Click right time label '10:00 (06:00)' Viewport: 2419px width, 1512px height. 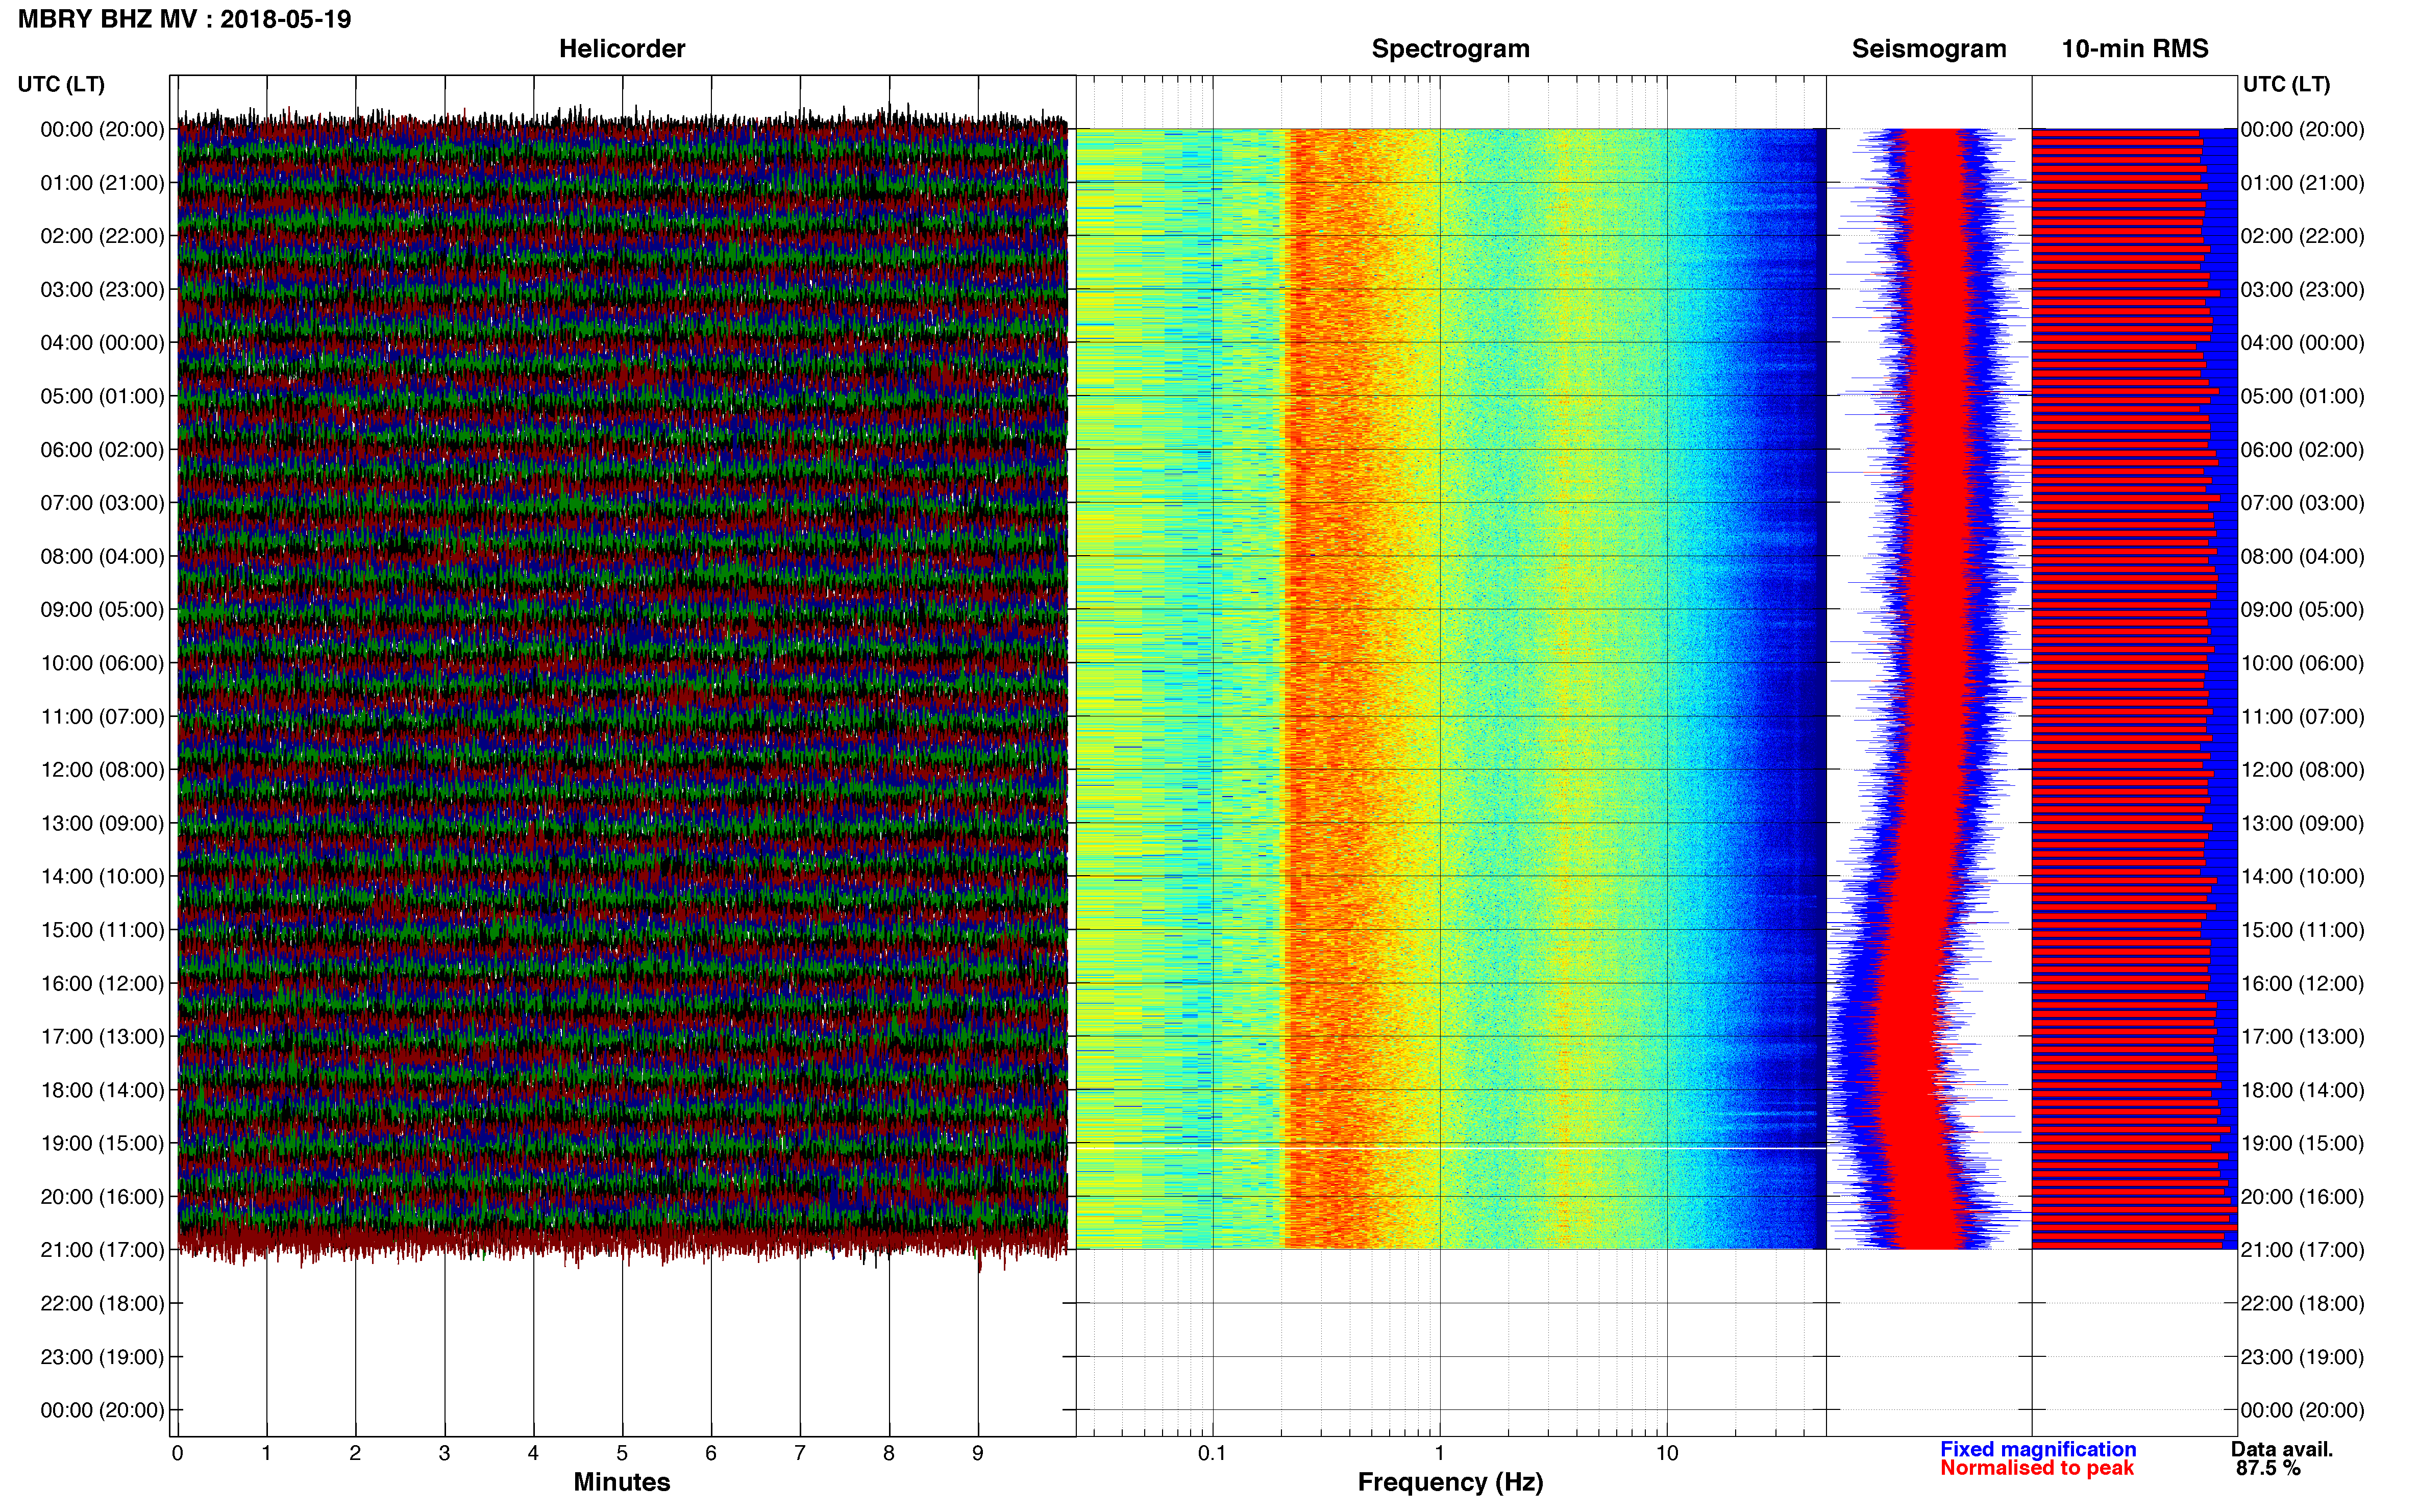[x=2302, y=663]
